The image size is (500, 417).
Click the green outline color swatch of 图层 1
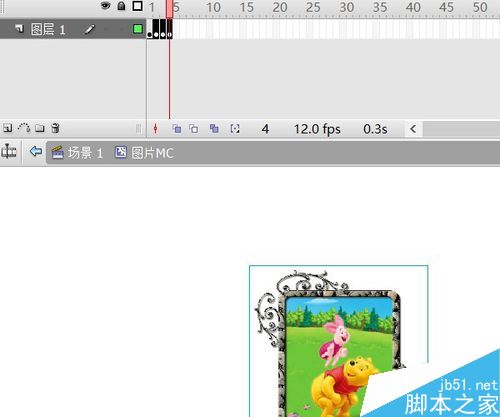tap(138, 29)
